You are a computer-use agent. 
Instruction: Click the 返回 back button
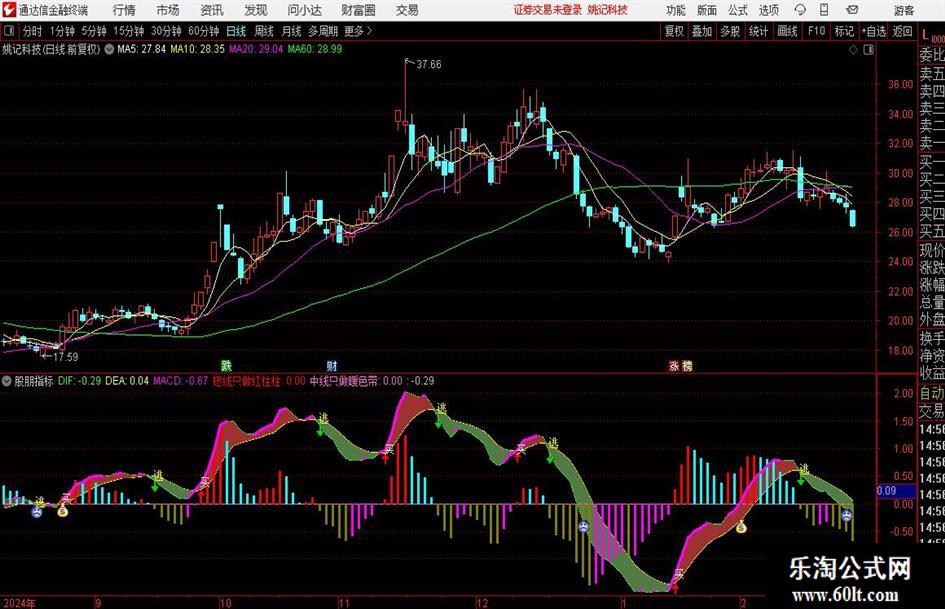pyautogui.click(x=902, y=31)
